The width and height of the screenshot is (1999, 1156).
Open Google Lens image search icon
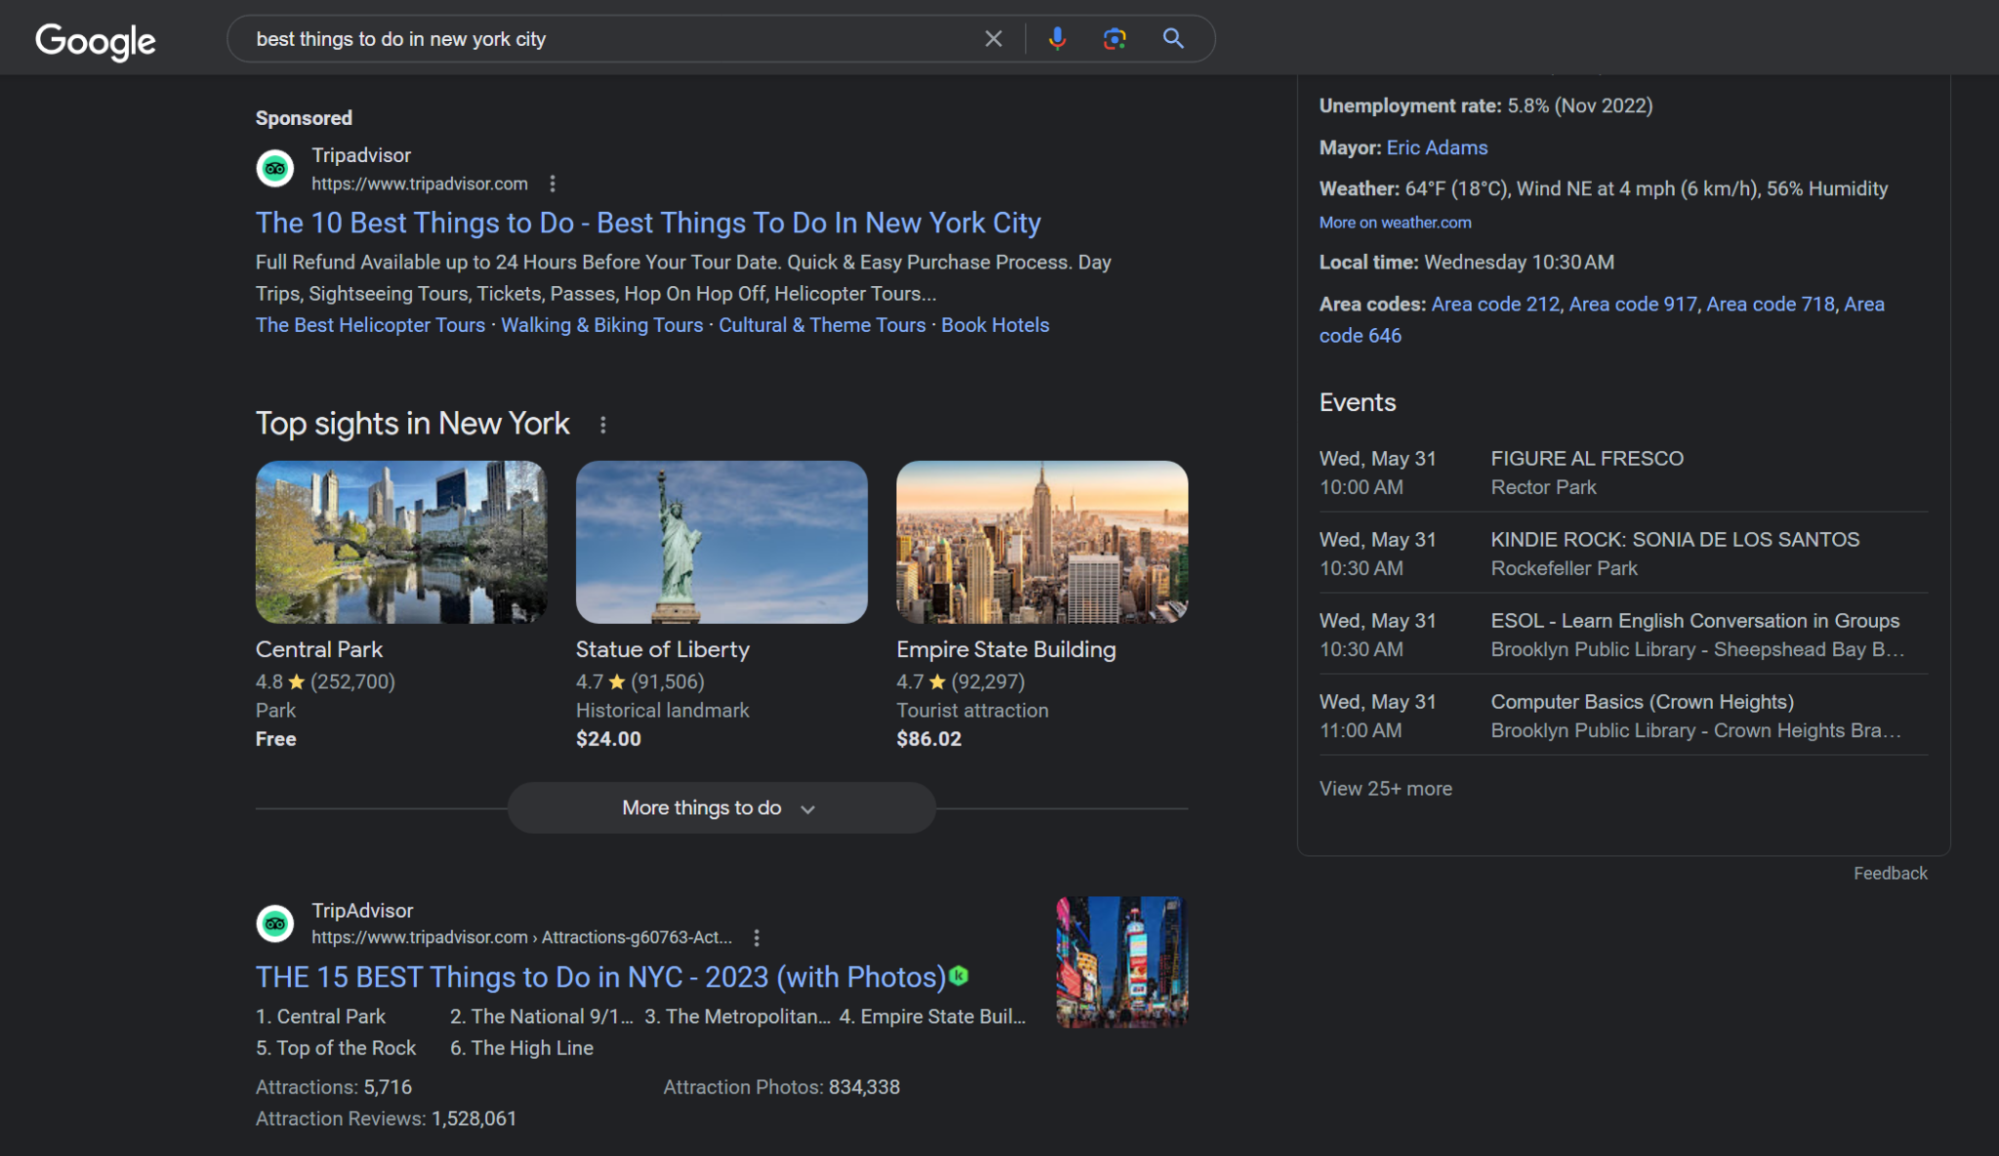[x=1114, y=39]
